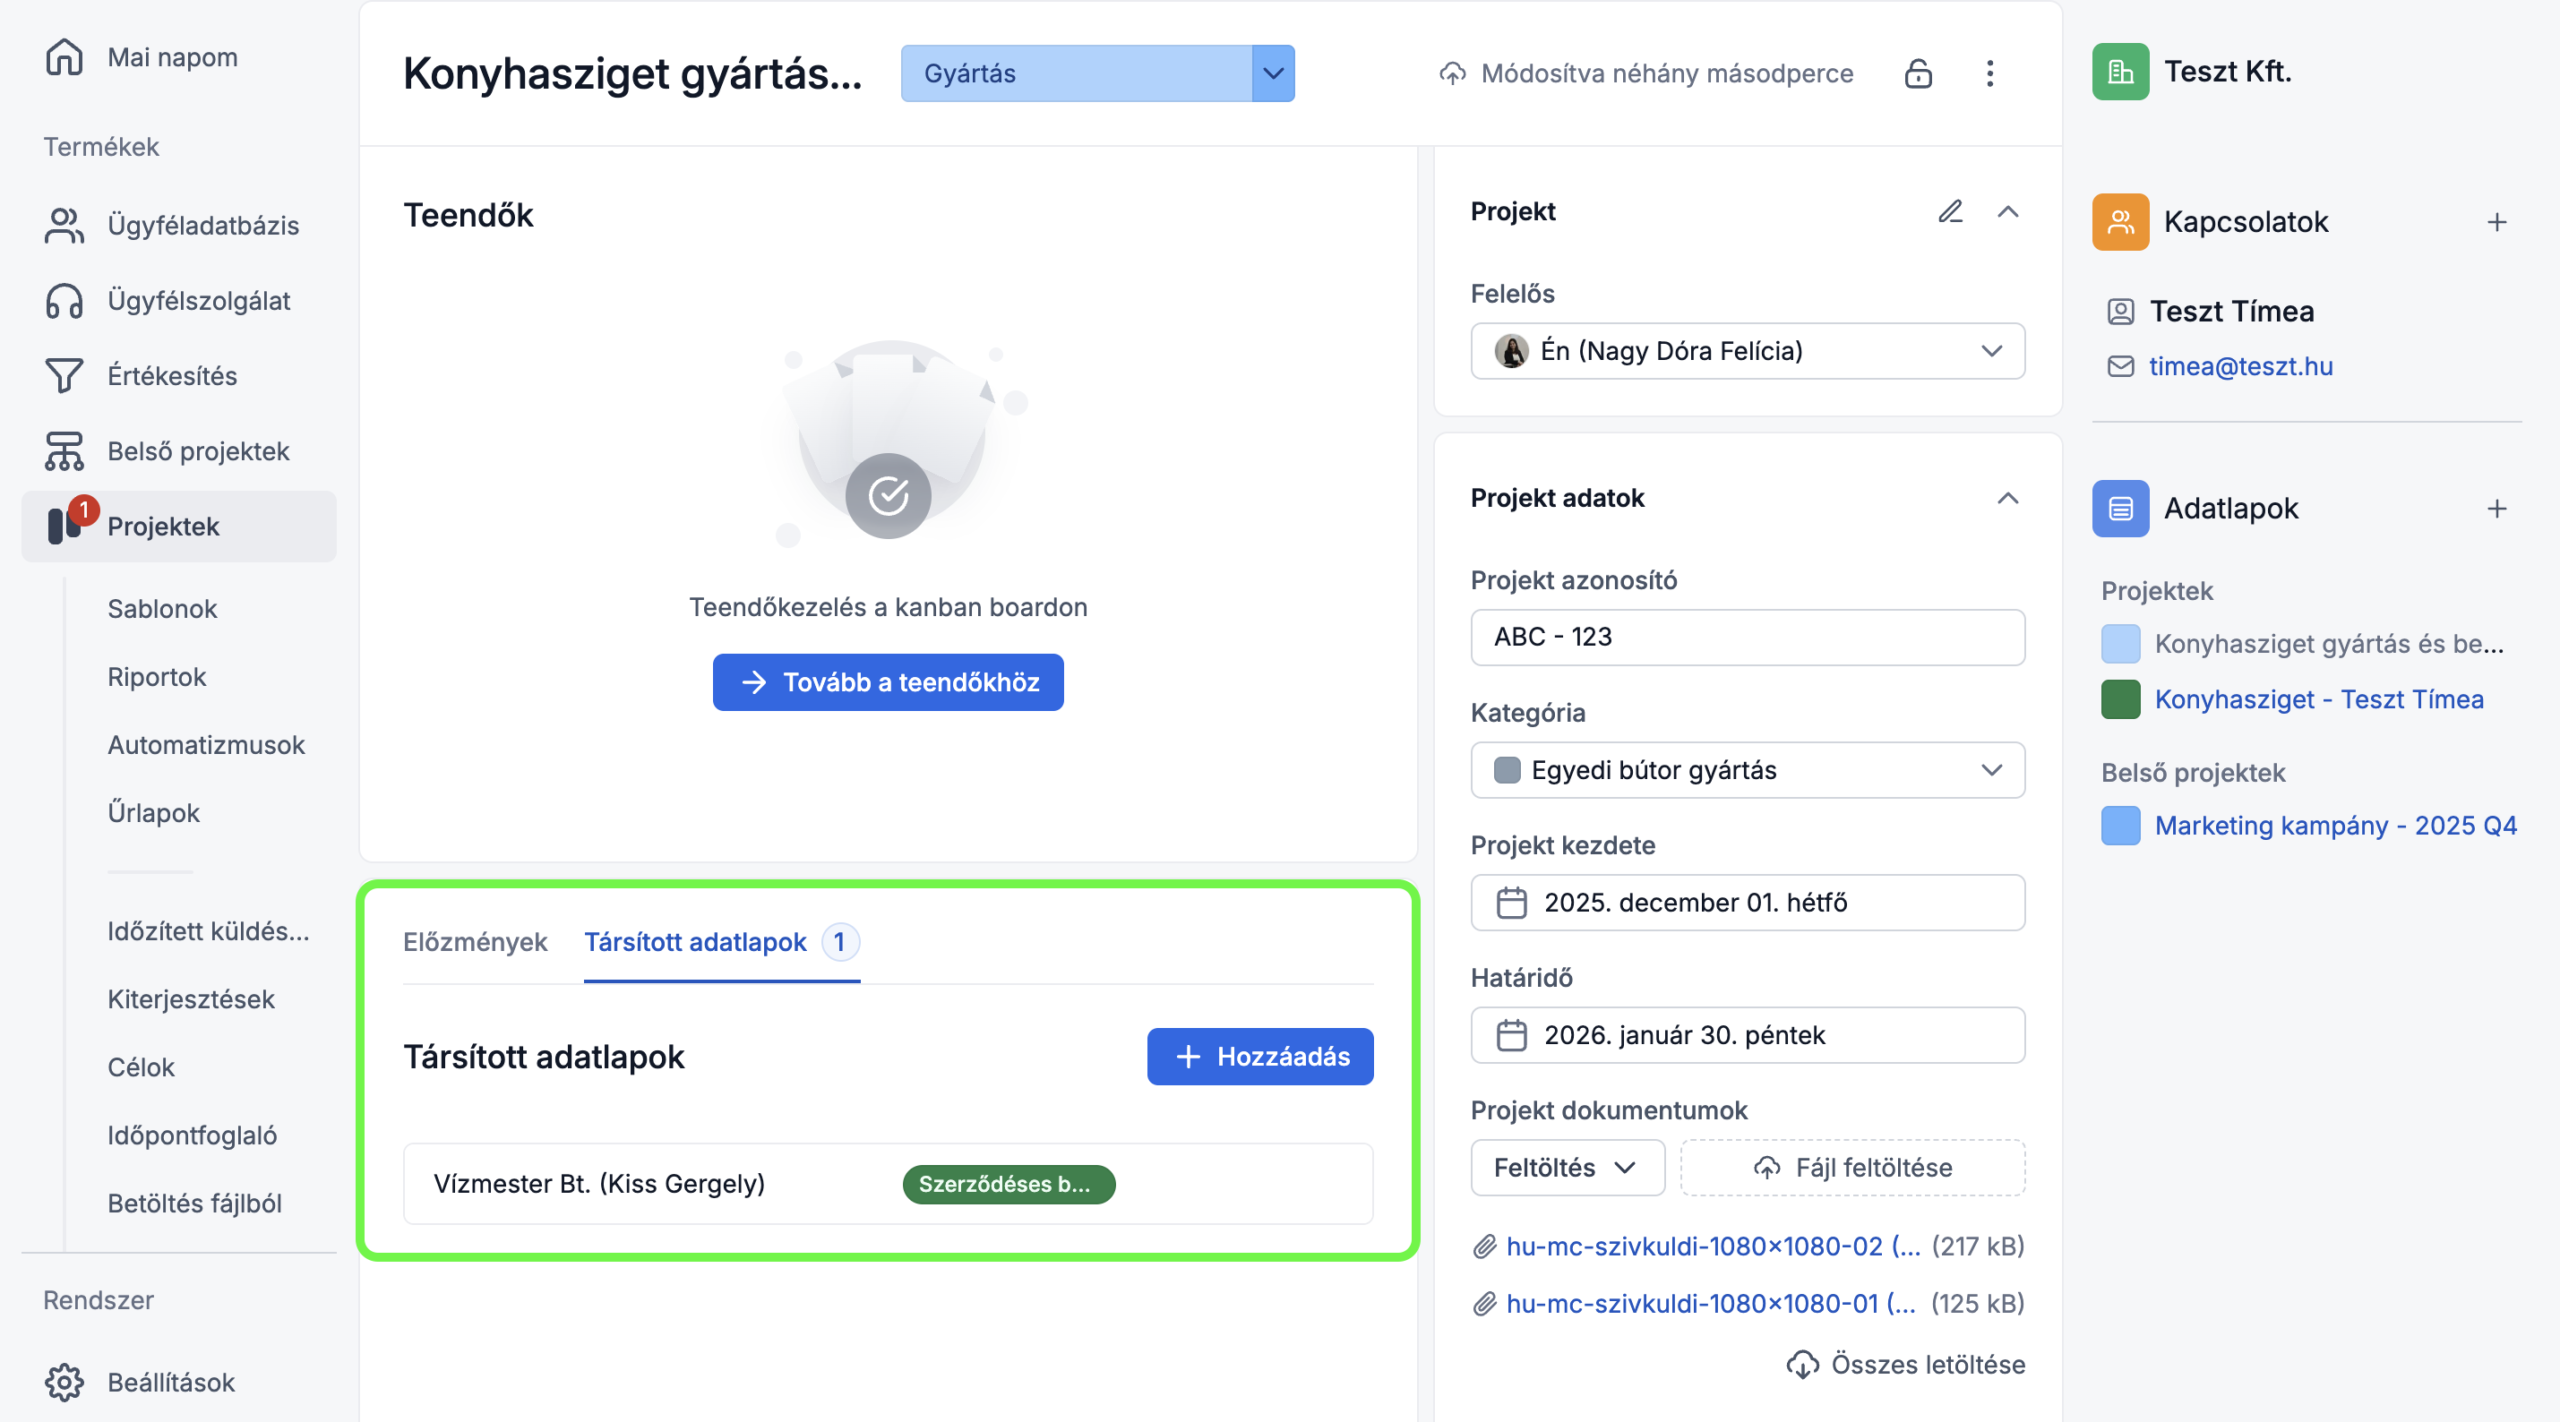
Task: Open the timea@teszt.hu email link
Action: (x=2240, y=367)
